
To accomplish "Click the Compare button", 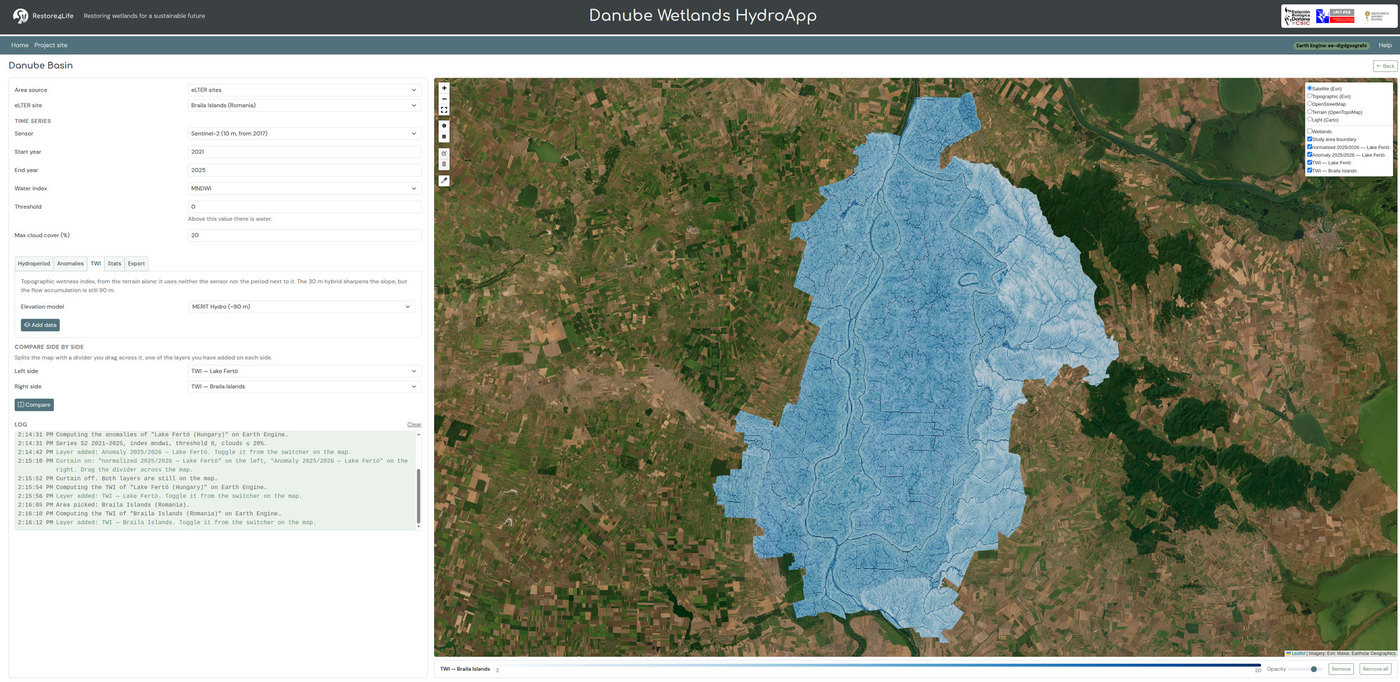I will coord(34,405).
